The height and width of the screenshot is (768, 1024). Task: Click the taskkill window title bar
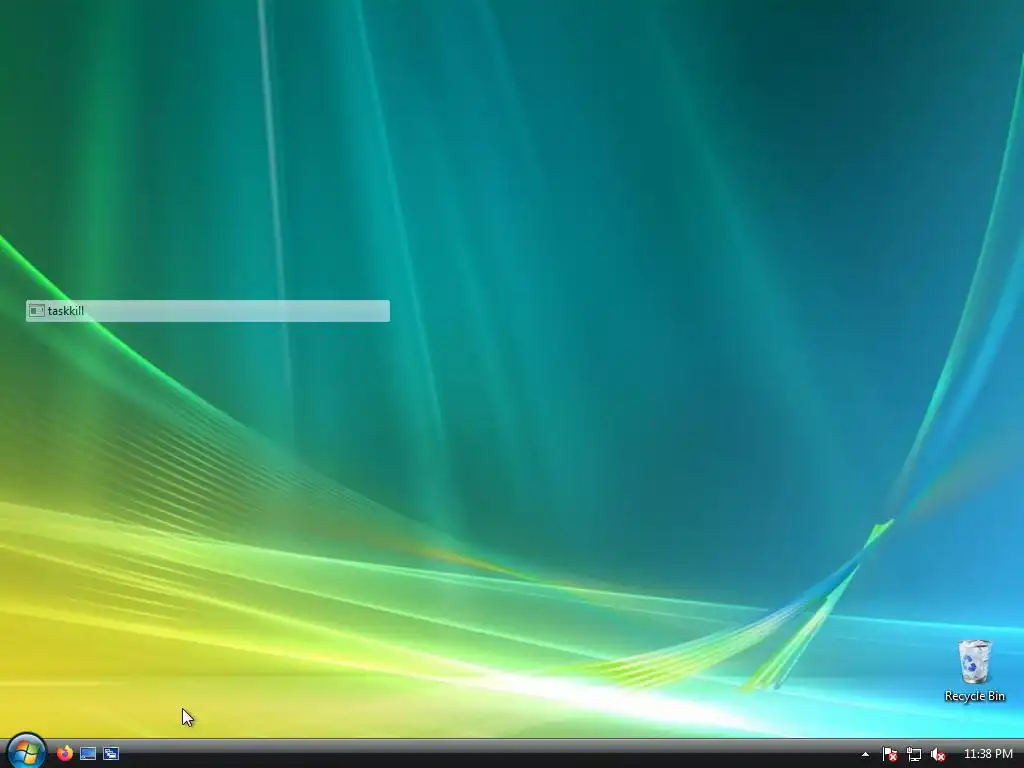[208, 311]
